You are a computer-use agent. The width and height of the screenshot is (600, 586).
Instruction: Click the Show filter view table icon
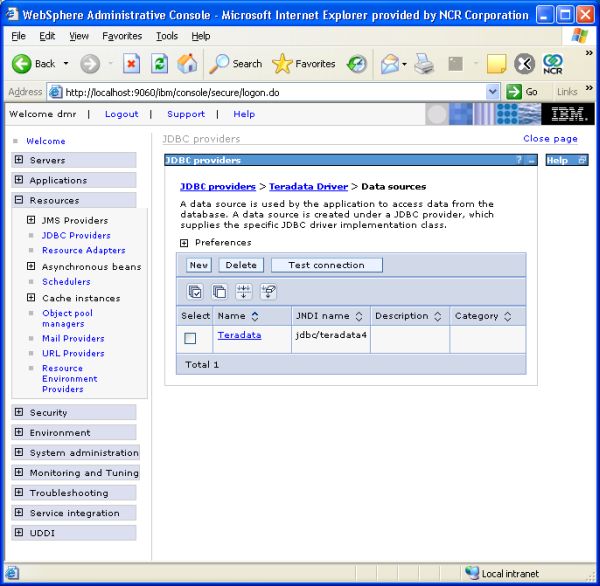(244, 292)
